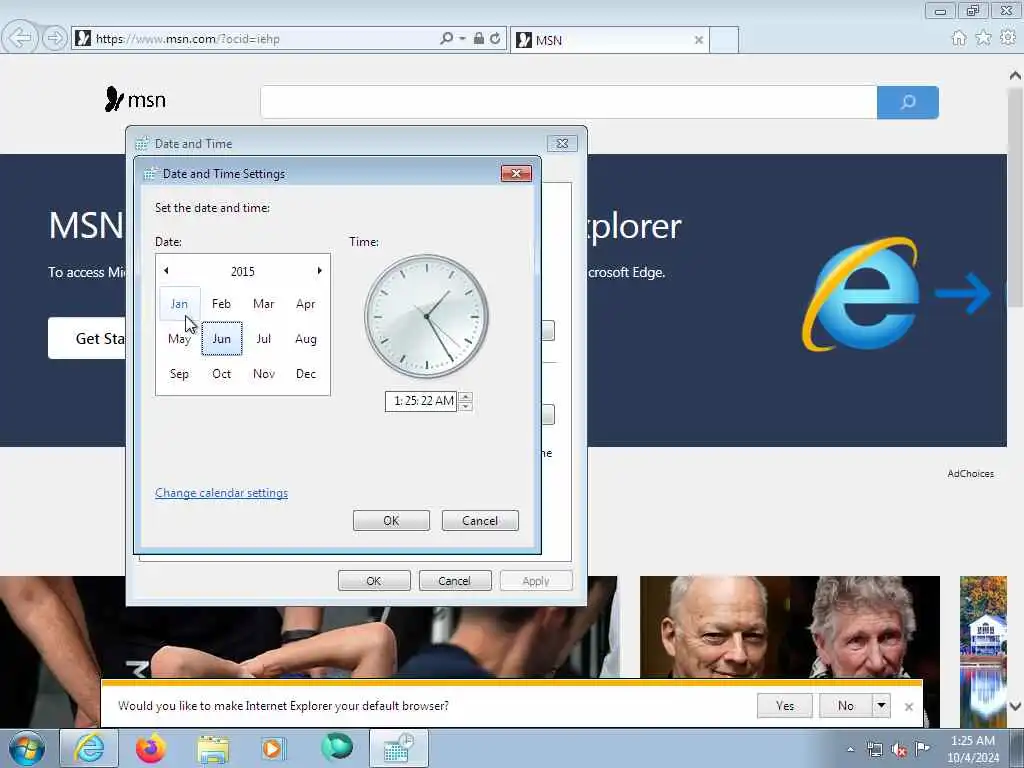Screen dimensions: 1024x768
Task: Open Change calendar settings link
Action: [x=221, y=493]
